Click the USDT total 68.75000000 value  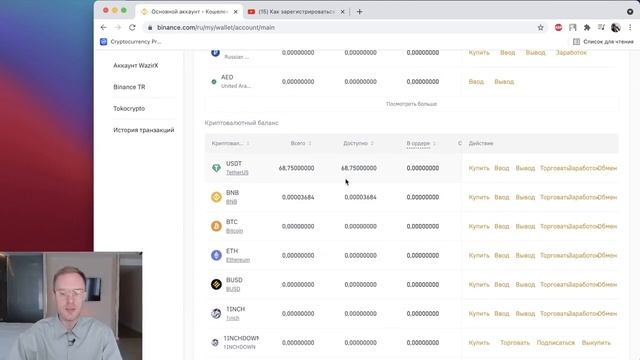[296, 168]
